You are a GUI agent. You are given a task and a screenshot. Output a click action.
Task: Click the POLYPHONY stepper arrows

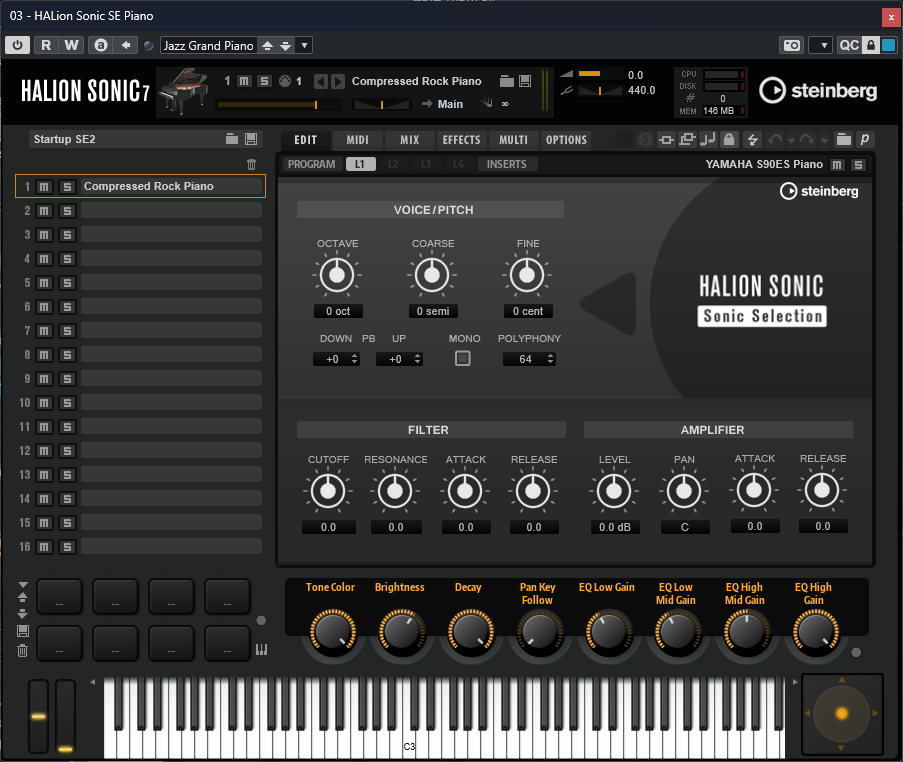(551, 359)
